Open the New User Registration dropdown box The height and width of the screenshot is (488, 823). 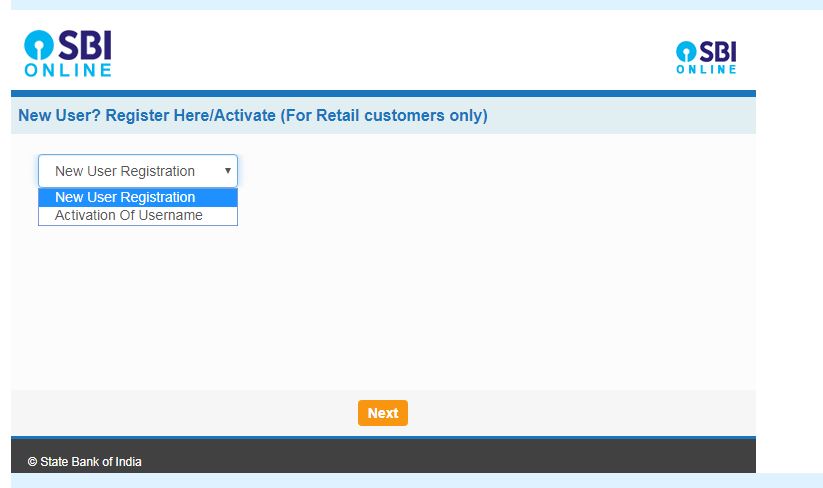point(138,171)
